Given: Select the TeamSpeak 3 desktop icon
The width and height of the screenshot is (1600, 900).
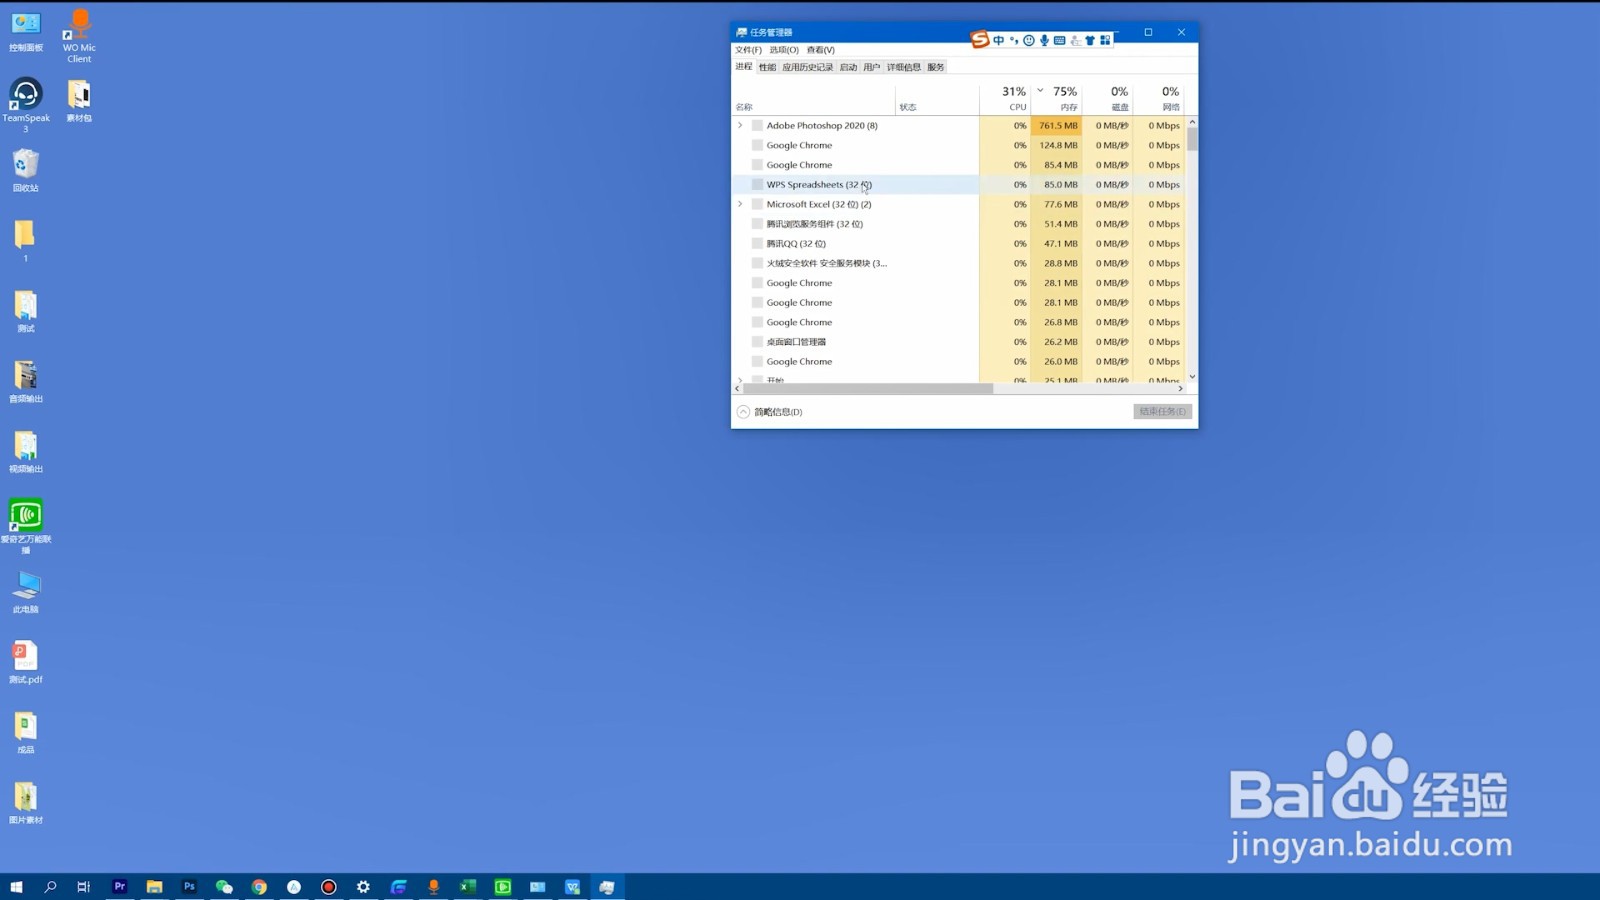Looking at the screenshot, I should (x=26, y=105).
